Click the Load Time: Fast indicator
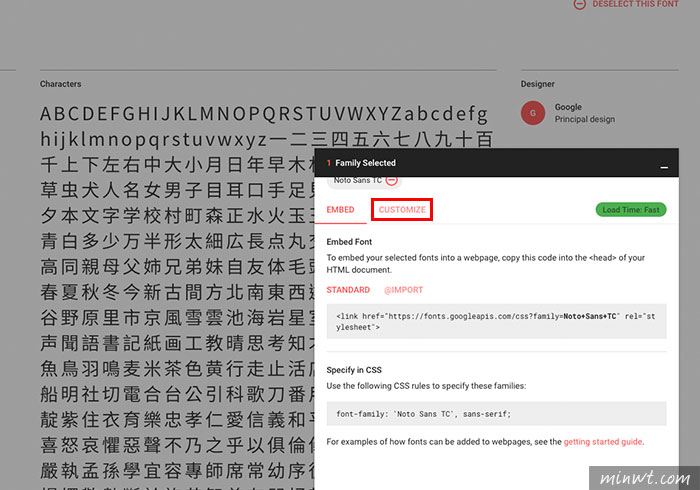This screenshot has width=700, height=490. point(631,210)
